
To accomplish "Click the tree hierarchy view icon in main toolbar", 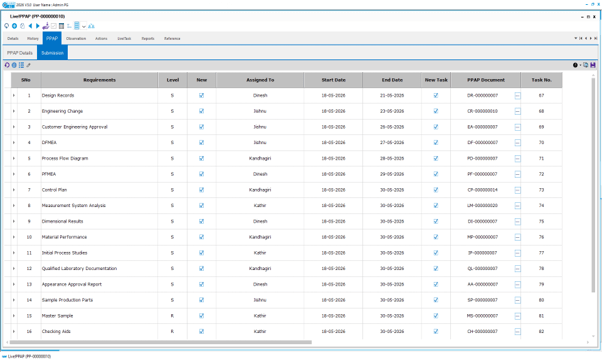I will click(x=69, y=26).
